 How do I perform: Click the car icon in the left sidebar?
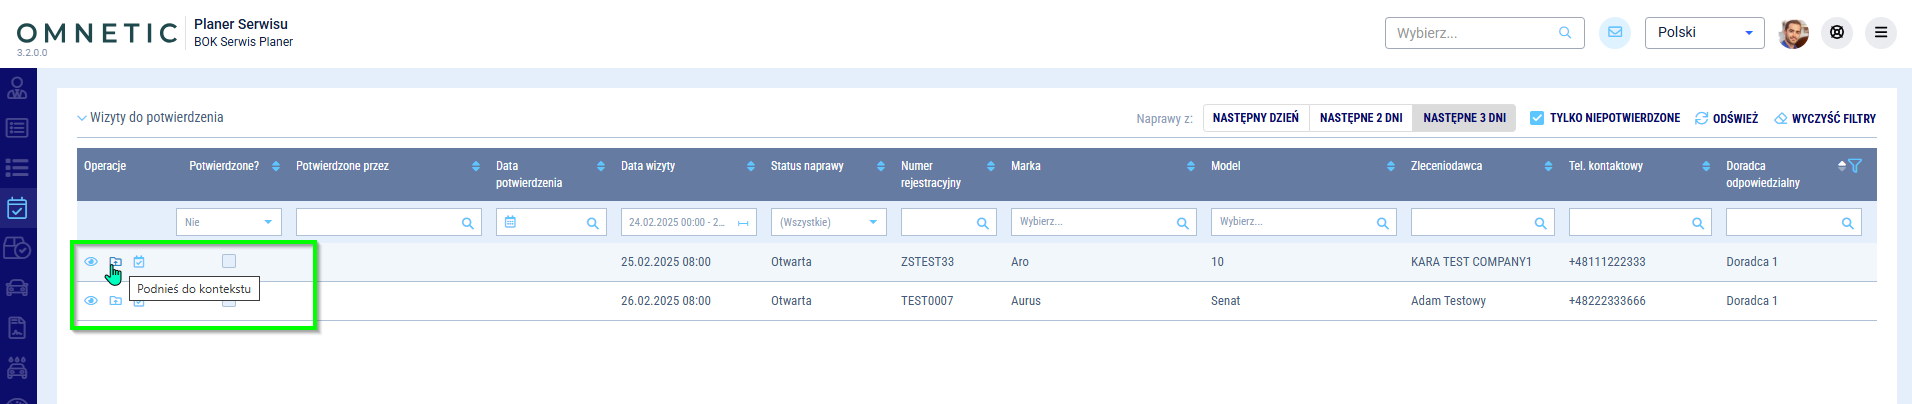pos(17,288)
